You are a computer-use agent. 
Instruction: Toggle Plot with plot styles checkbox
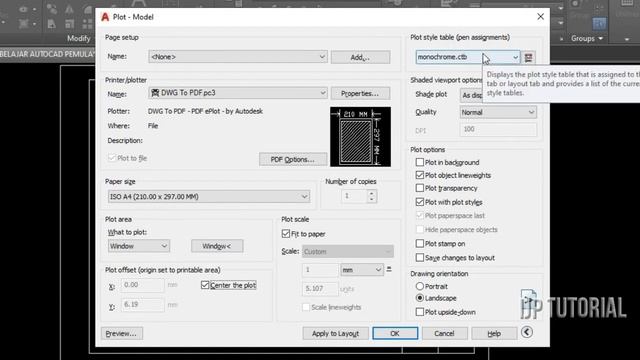coord(420,202)
